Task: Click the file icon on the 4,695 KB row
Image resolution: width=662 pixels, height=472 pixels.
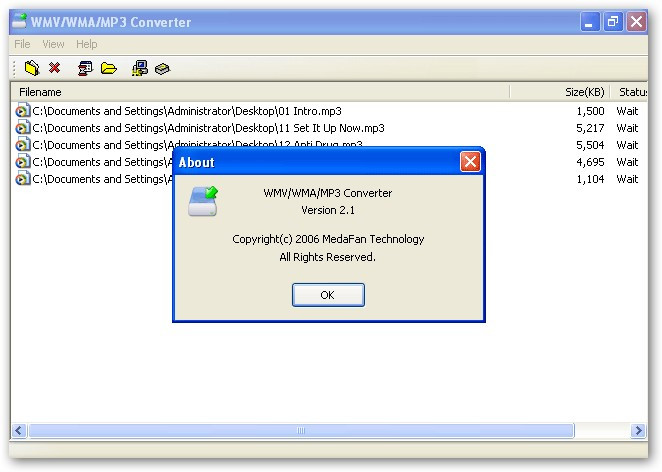Action: [23, 162]
